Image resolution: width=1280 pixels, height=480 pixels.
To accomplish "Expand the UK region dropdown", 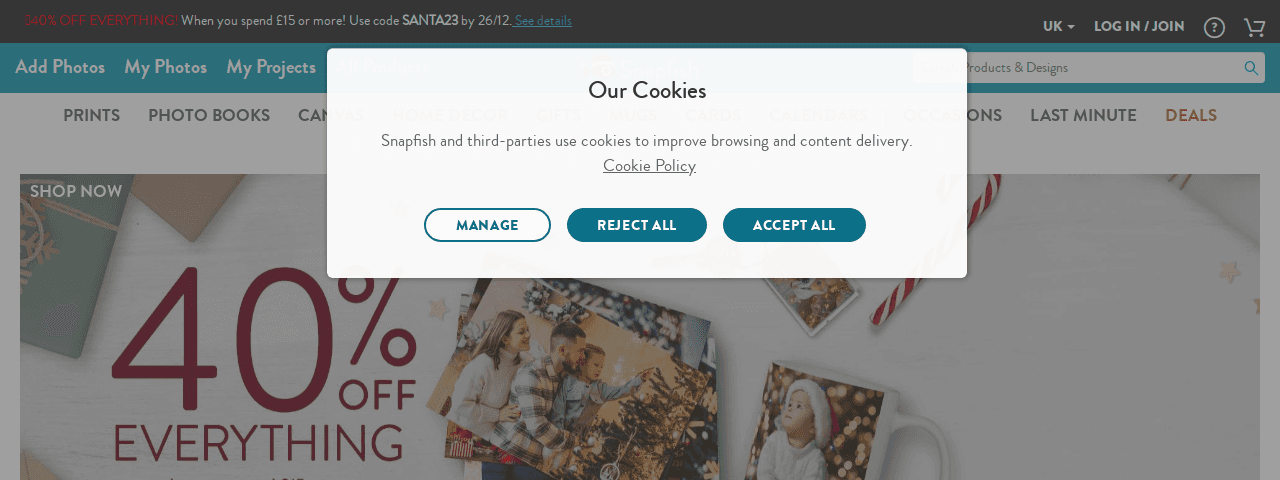I will click(x=1058, y=27).
